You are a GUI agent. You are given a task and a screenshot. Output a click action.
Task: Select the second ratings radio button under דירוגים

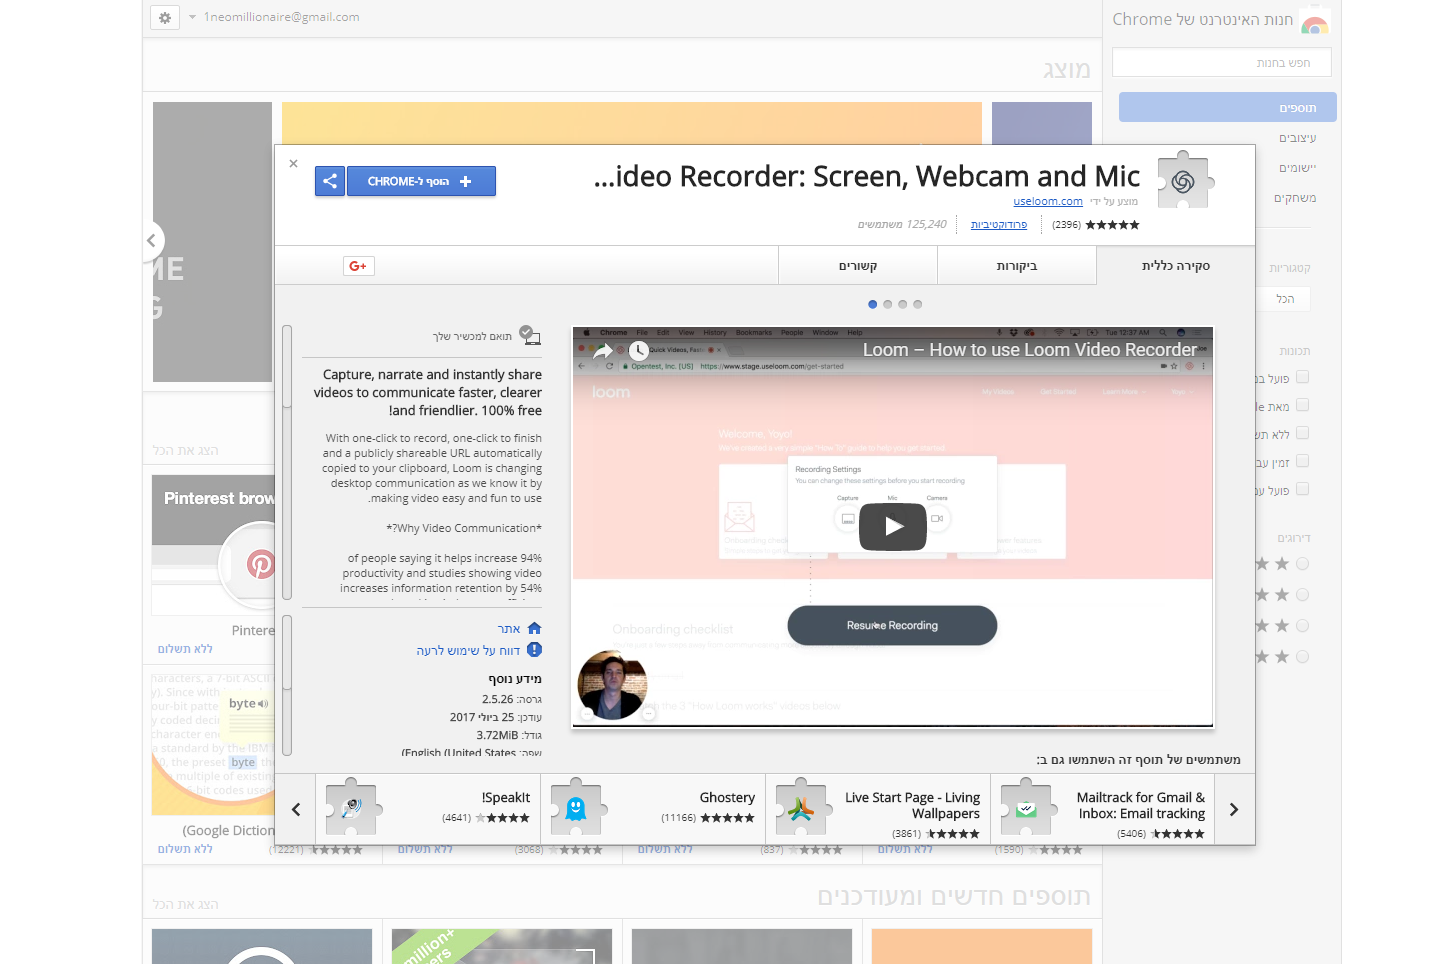[x=1302, y=595]
